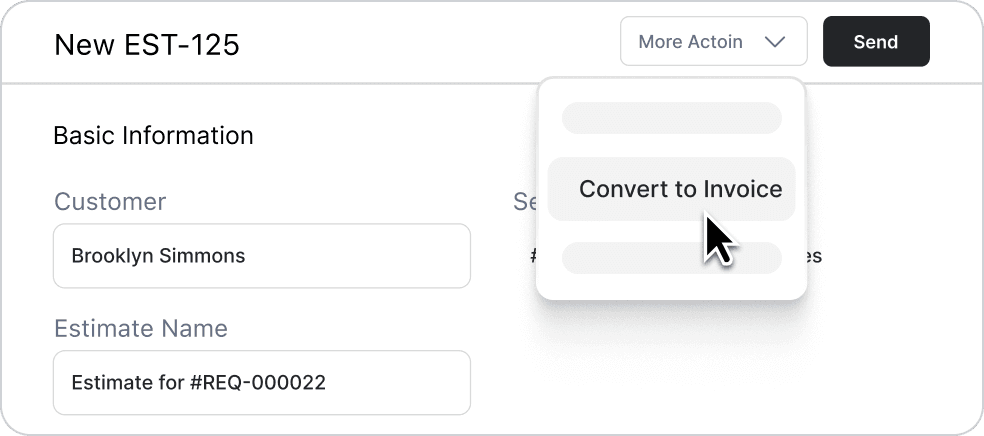Choose the placeholder item above Convert to Invoice
This screenshot has height=436, width=984.
click(672, 118)
